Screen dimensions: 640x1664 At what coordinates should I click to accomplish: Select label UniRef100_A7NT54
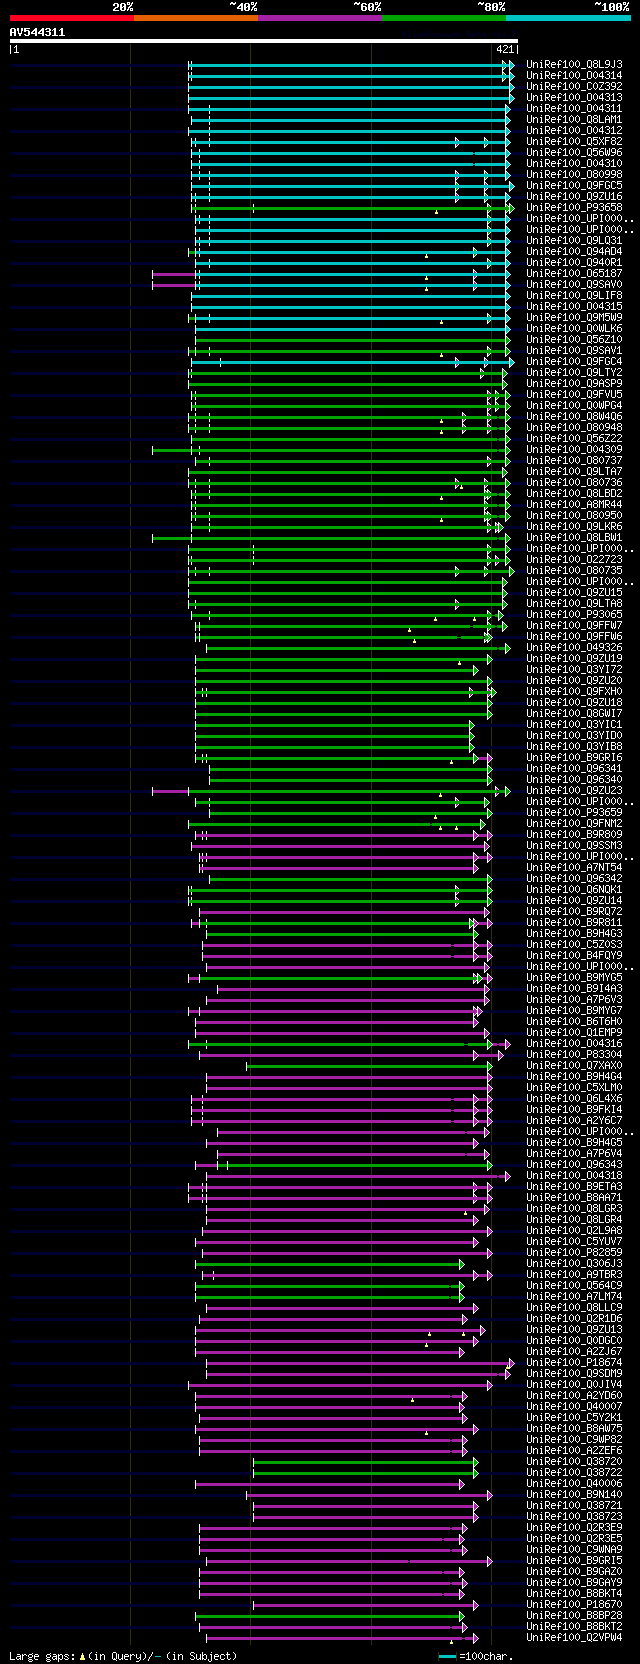574,867
